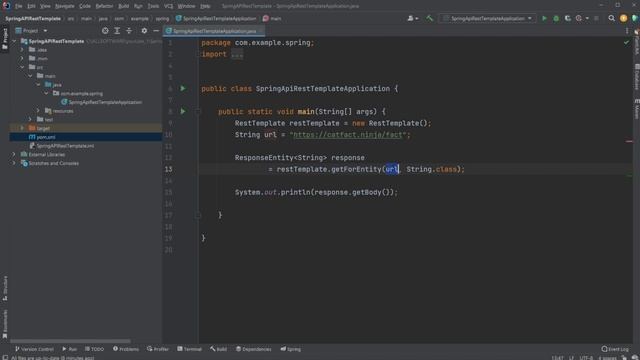Image resolution: width=640 pixels, height=360 pixels.
Task: Open the run configuration dropdown
Action: coord(488,18)
